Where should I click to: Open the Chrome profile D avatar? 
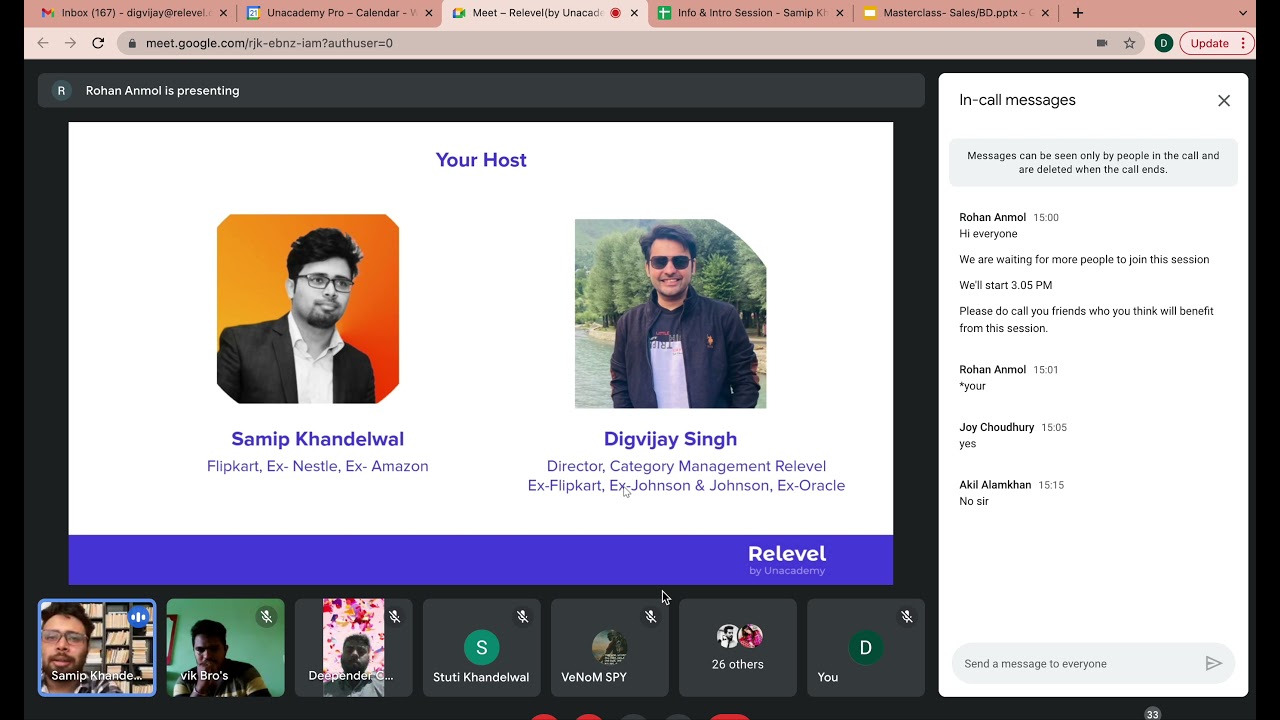click(1163, 43)
